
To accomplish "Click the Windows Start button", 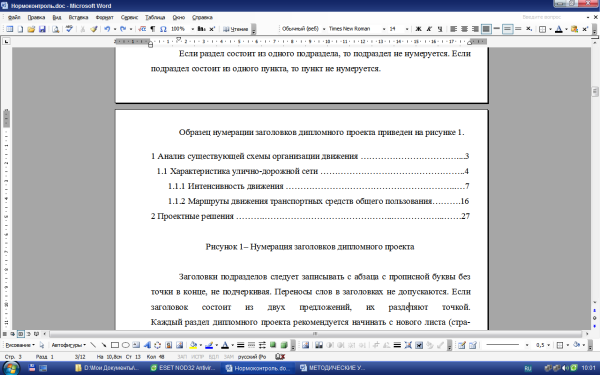I will pyautogui.click(x=11, y=368).
